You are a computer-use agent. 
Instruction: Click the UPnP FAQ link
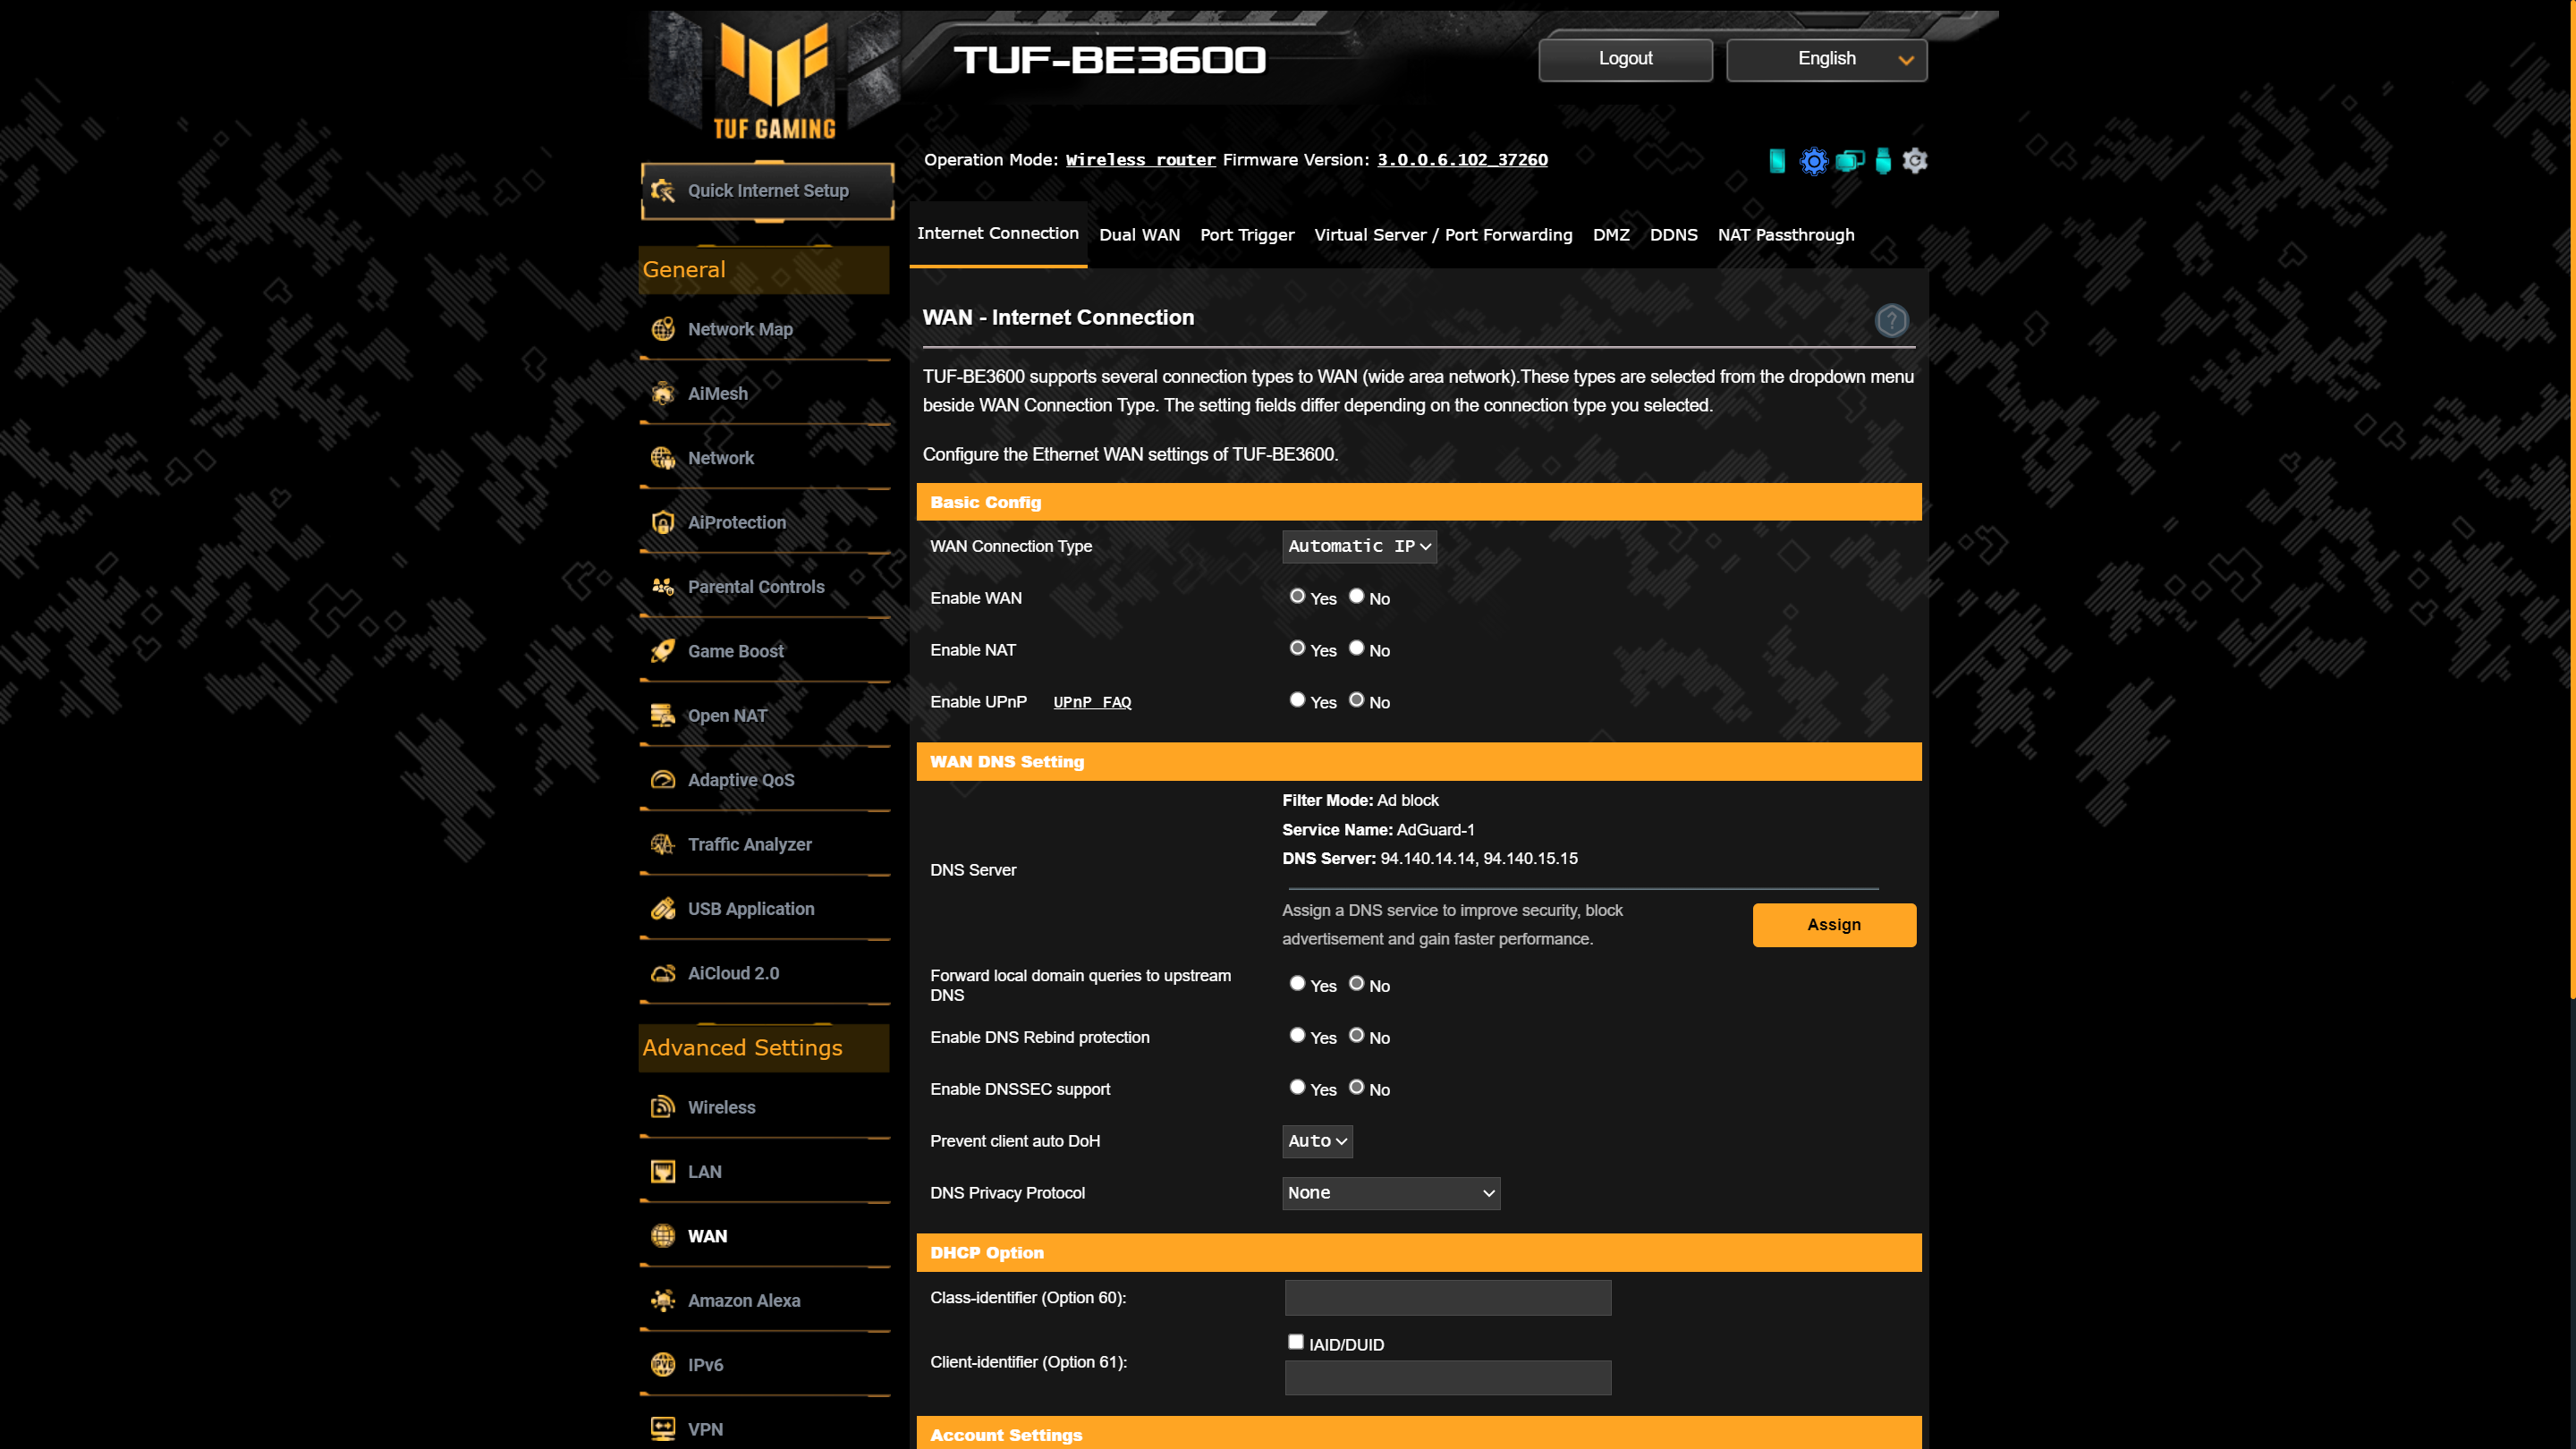point(1091,702)
